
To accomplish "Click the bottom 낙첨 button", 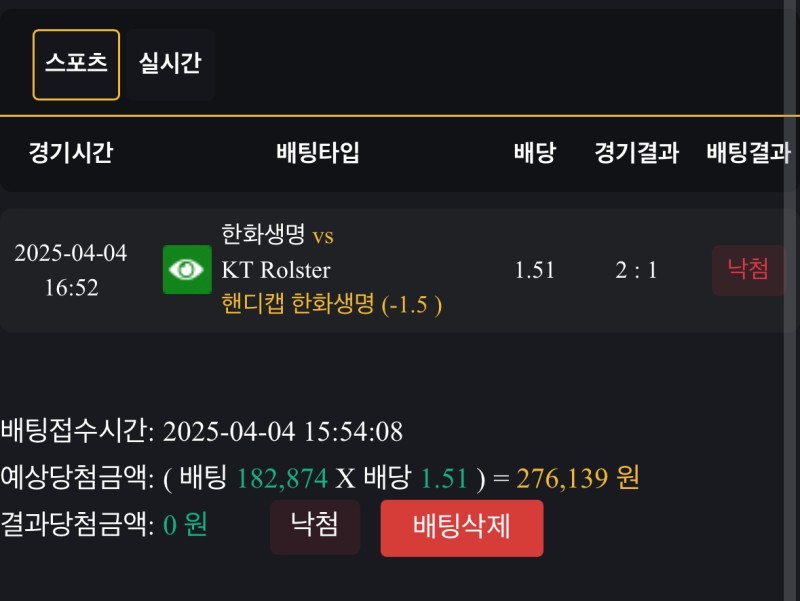I will 314,527.
